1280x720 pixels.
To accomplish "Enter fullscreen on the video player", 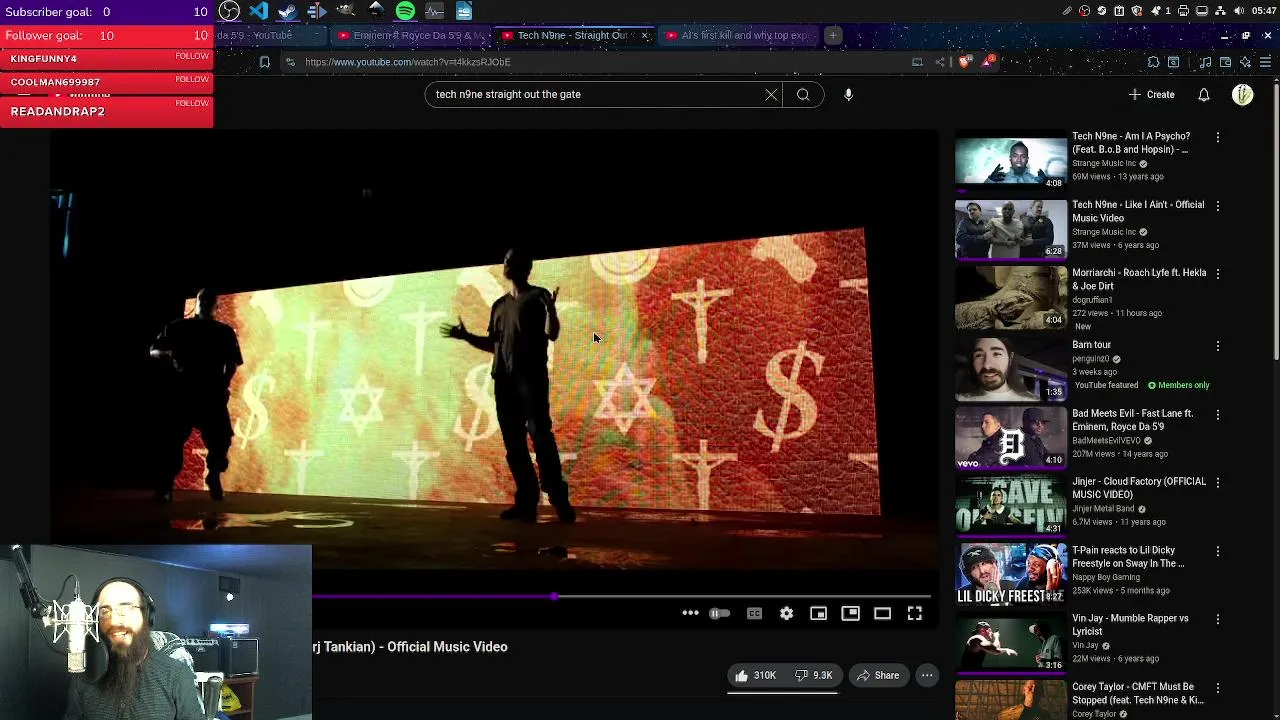I will click(914, 613).
